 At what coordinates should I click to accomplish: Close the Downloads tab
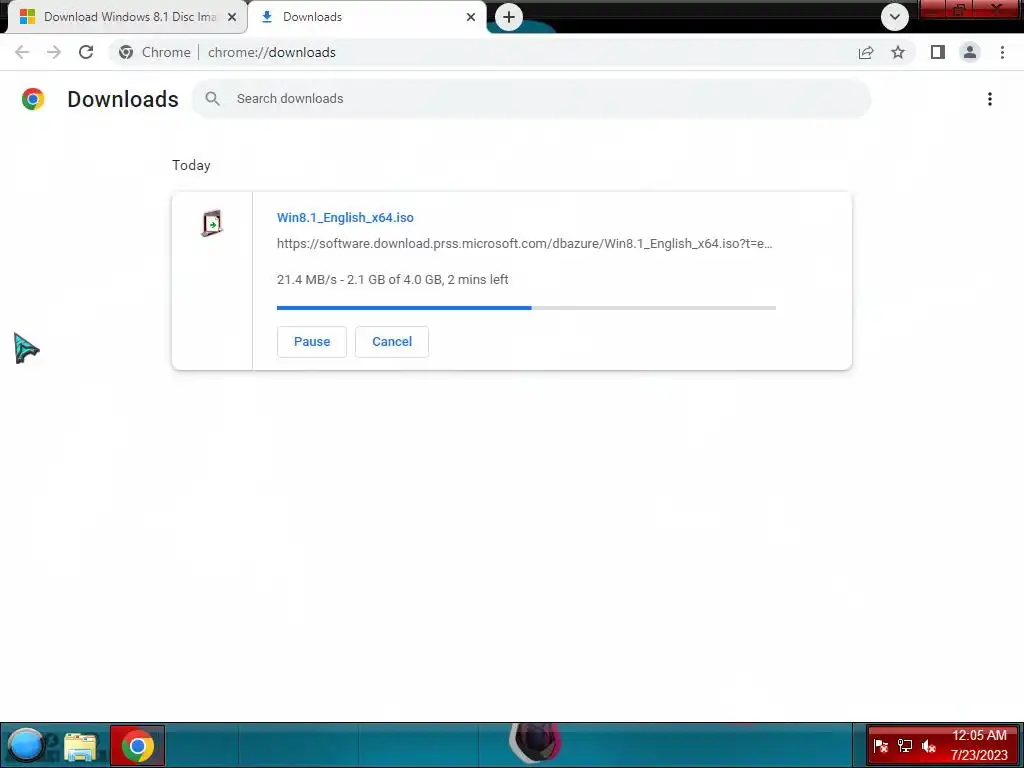(471, 17)
